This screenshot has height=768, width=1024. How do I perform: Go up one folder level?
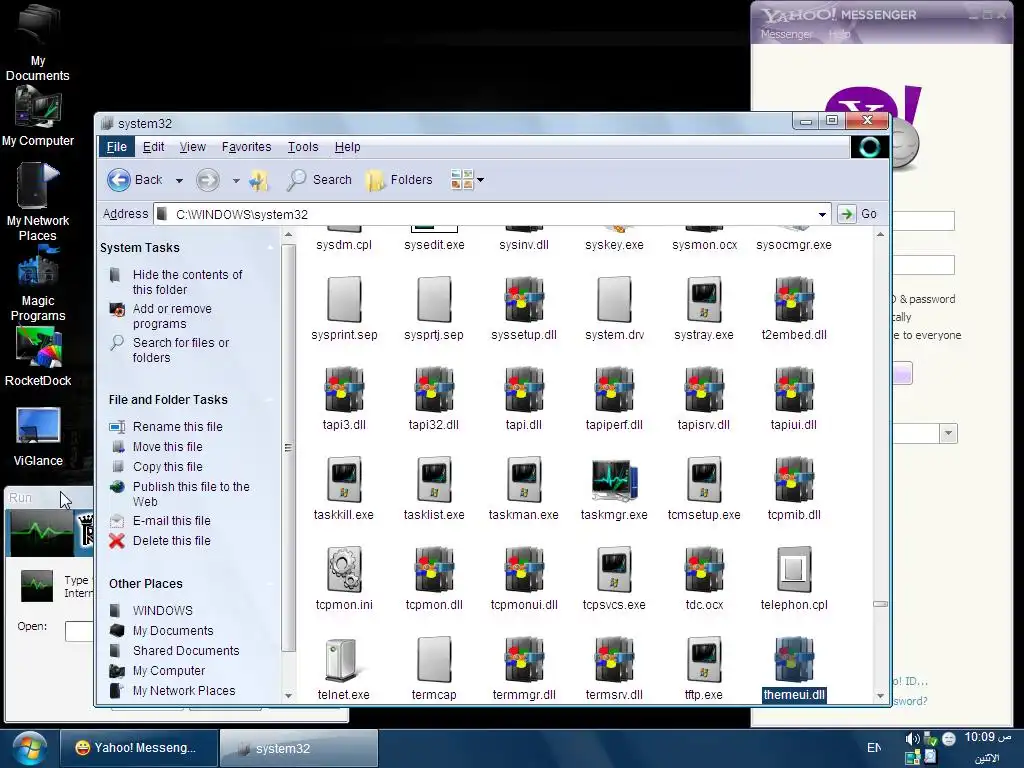click(x=259, y=180)
